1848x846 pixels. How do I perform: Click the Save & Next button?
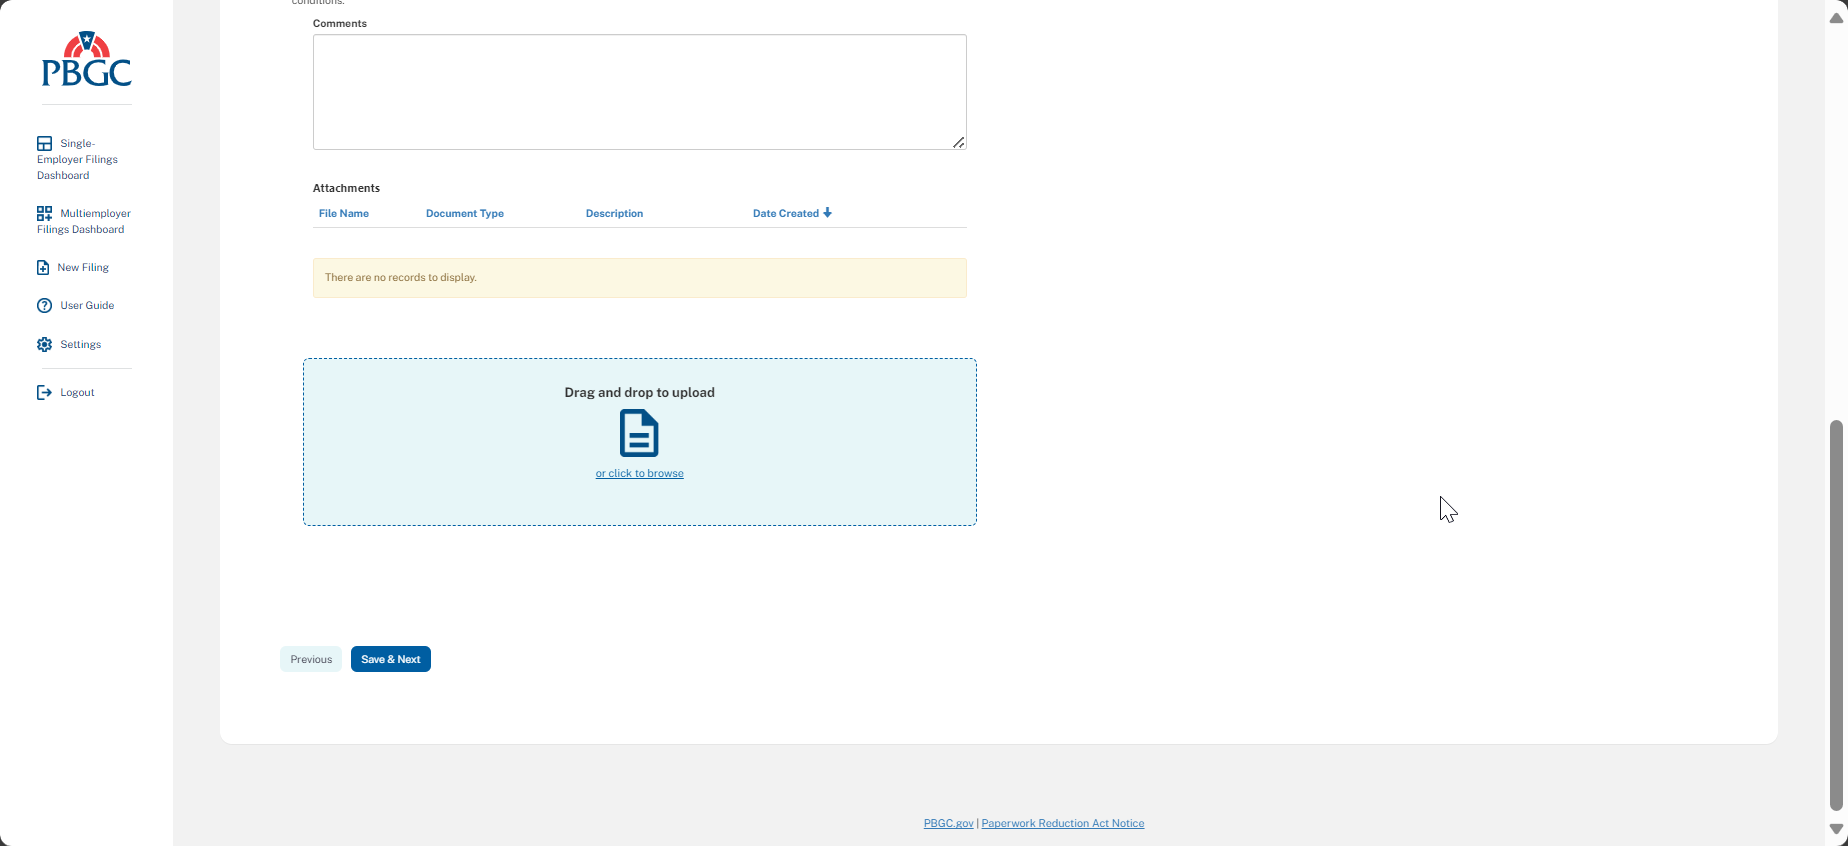click(x=391, y=659)
